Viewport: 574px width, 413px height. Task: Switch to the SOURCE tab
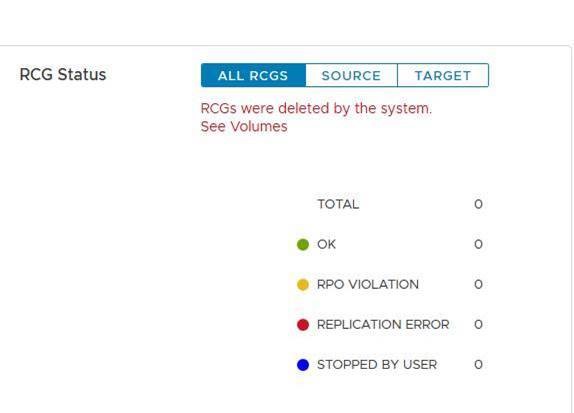(x=351, y=75)
